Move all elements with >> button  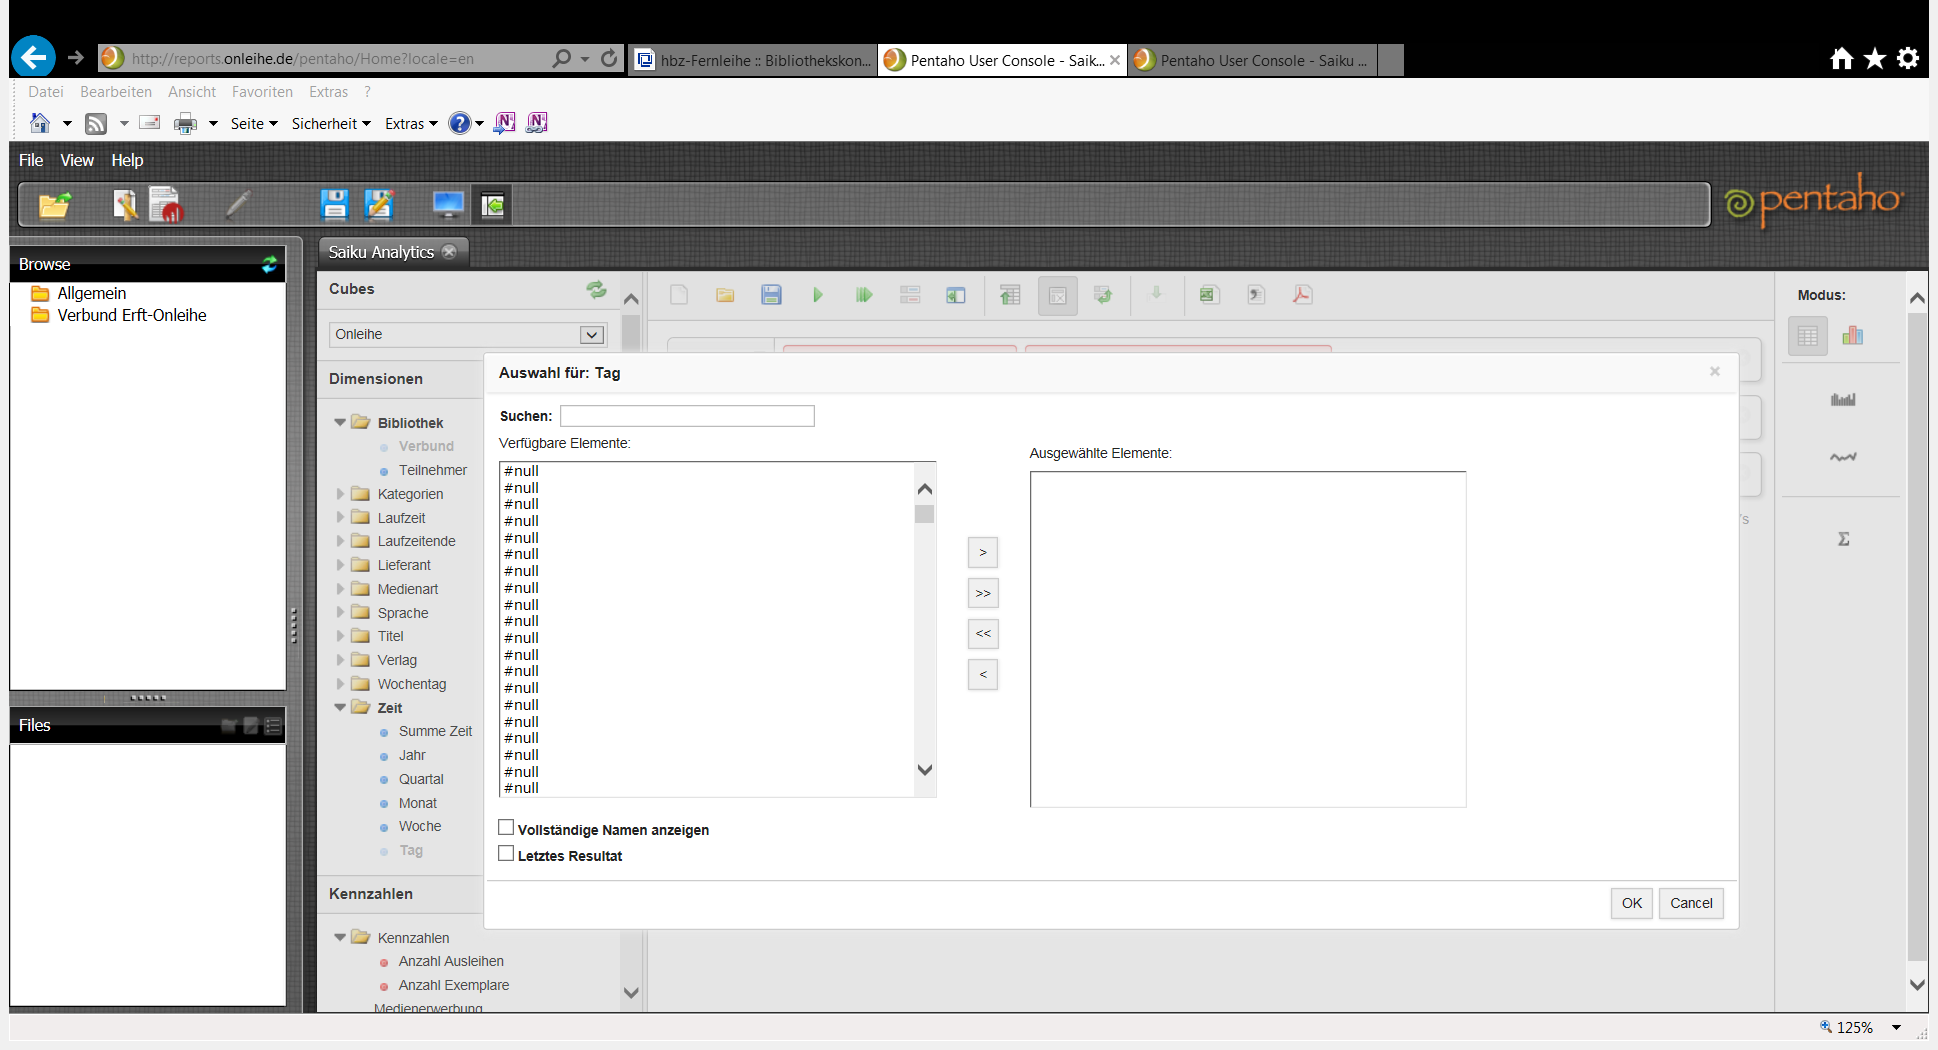tap(983, 593)
